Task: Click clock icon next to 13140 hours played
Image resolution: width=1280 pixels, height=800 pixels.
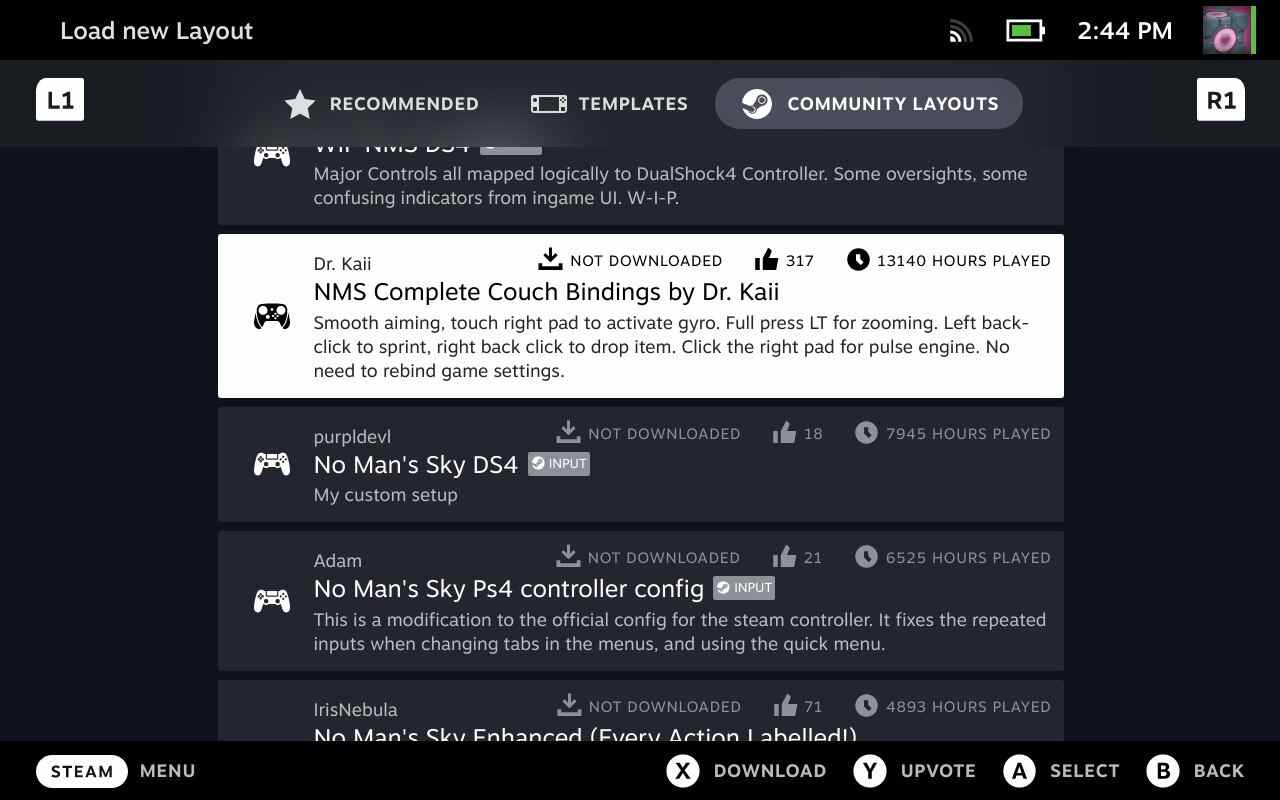Action: coord(858,260)
